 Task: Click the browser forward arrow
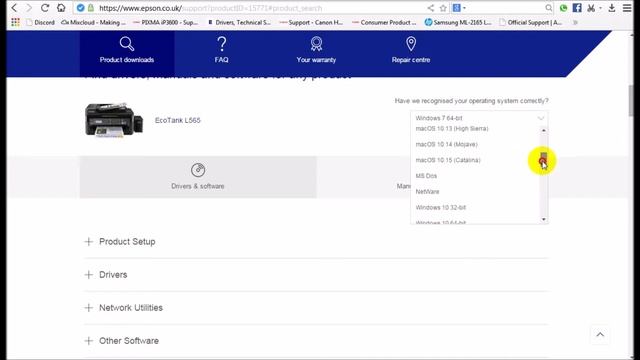pos(29,8)
